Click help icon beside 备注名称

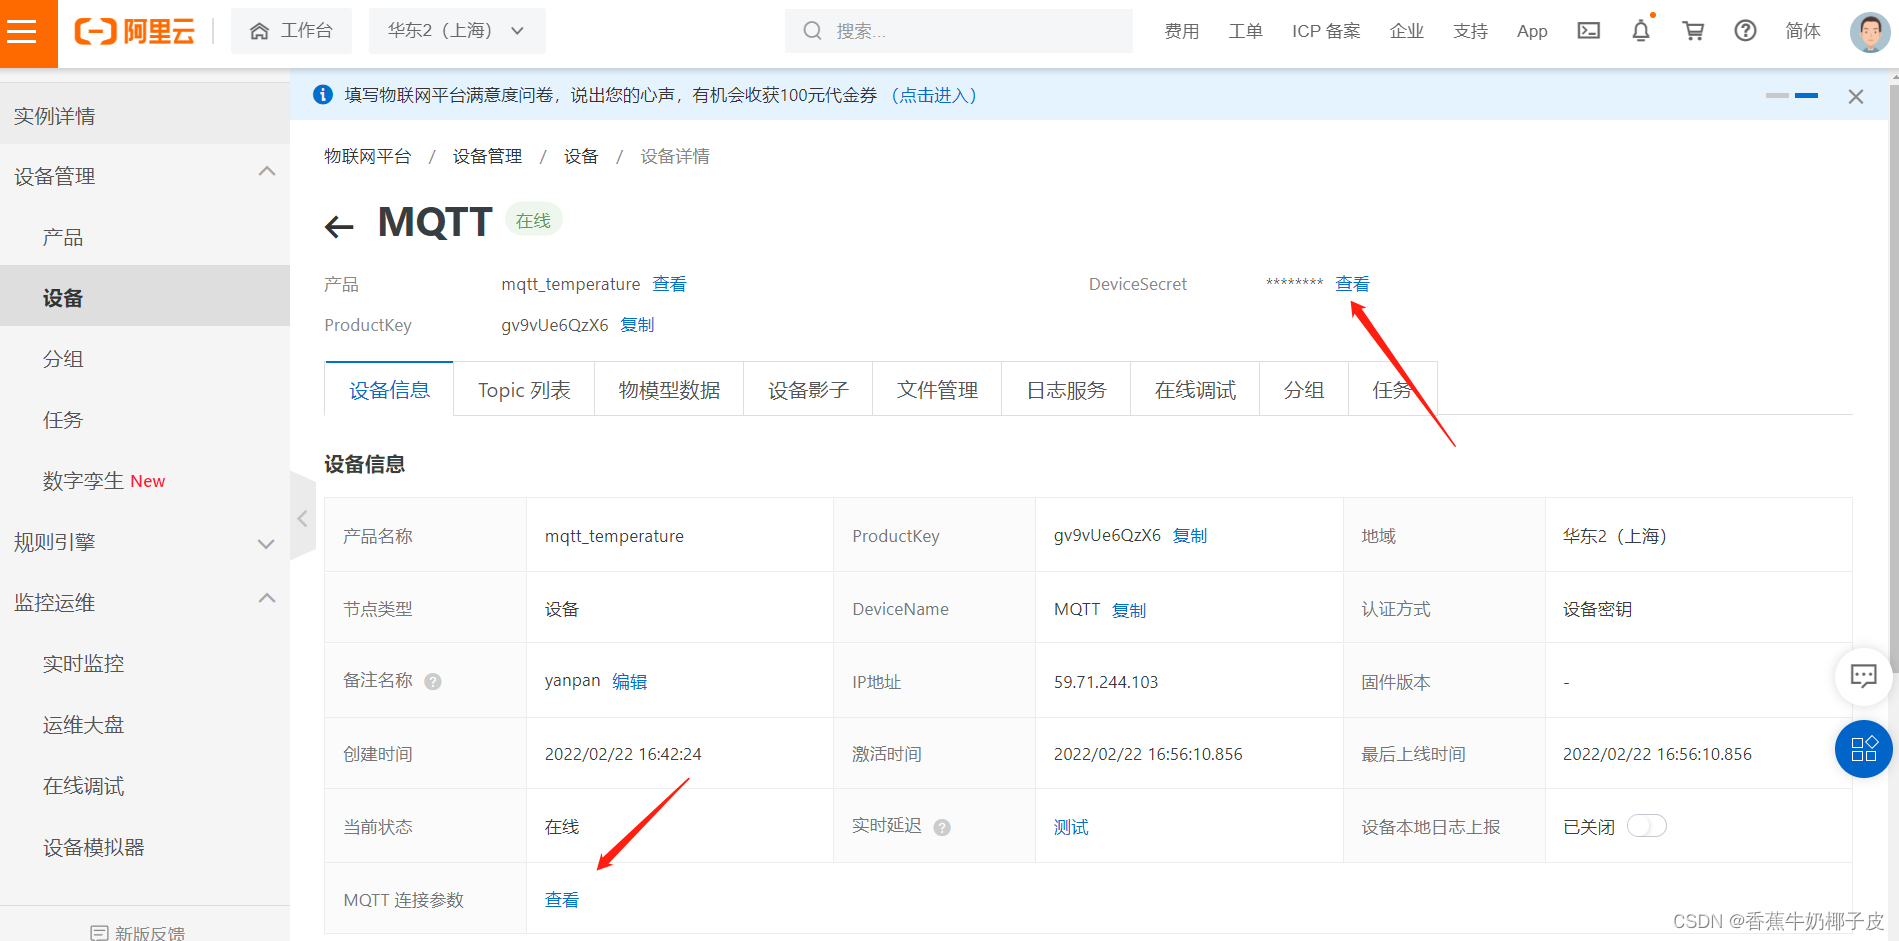tap(433, 682)
